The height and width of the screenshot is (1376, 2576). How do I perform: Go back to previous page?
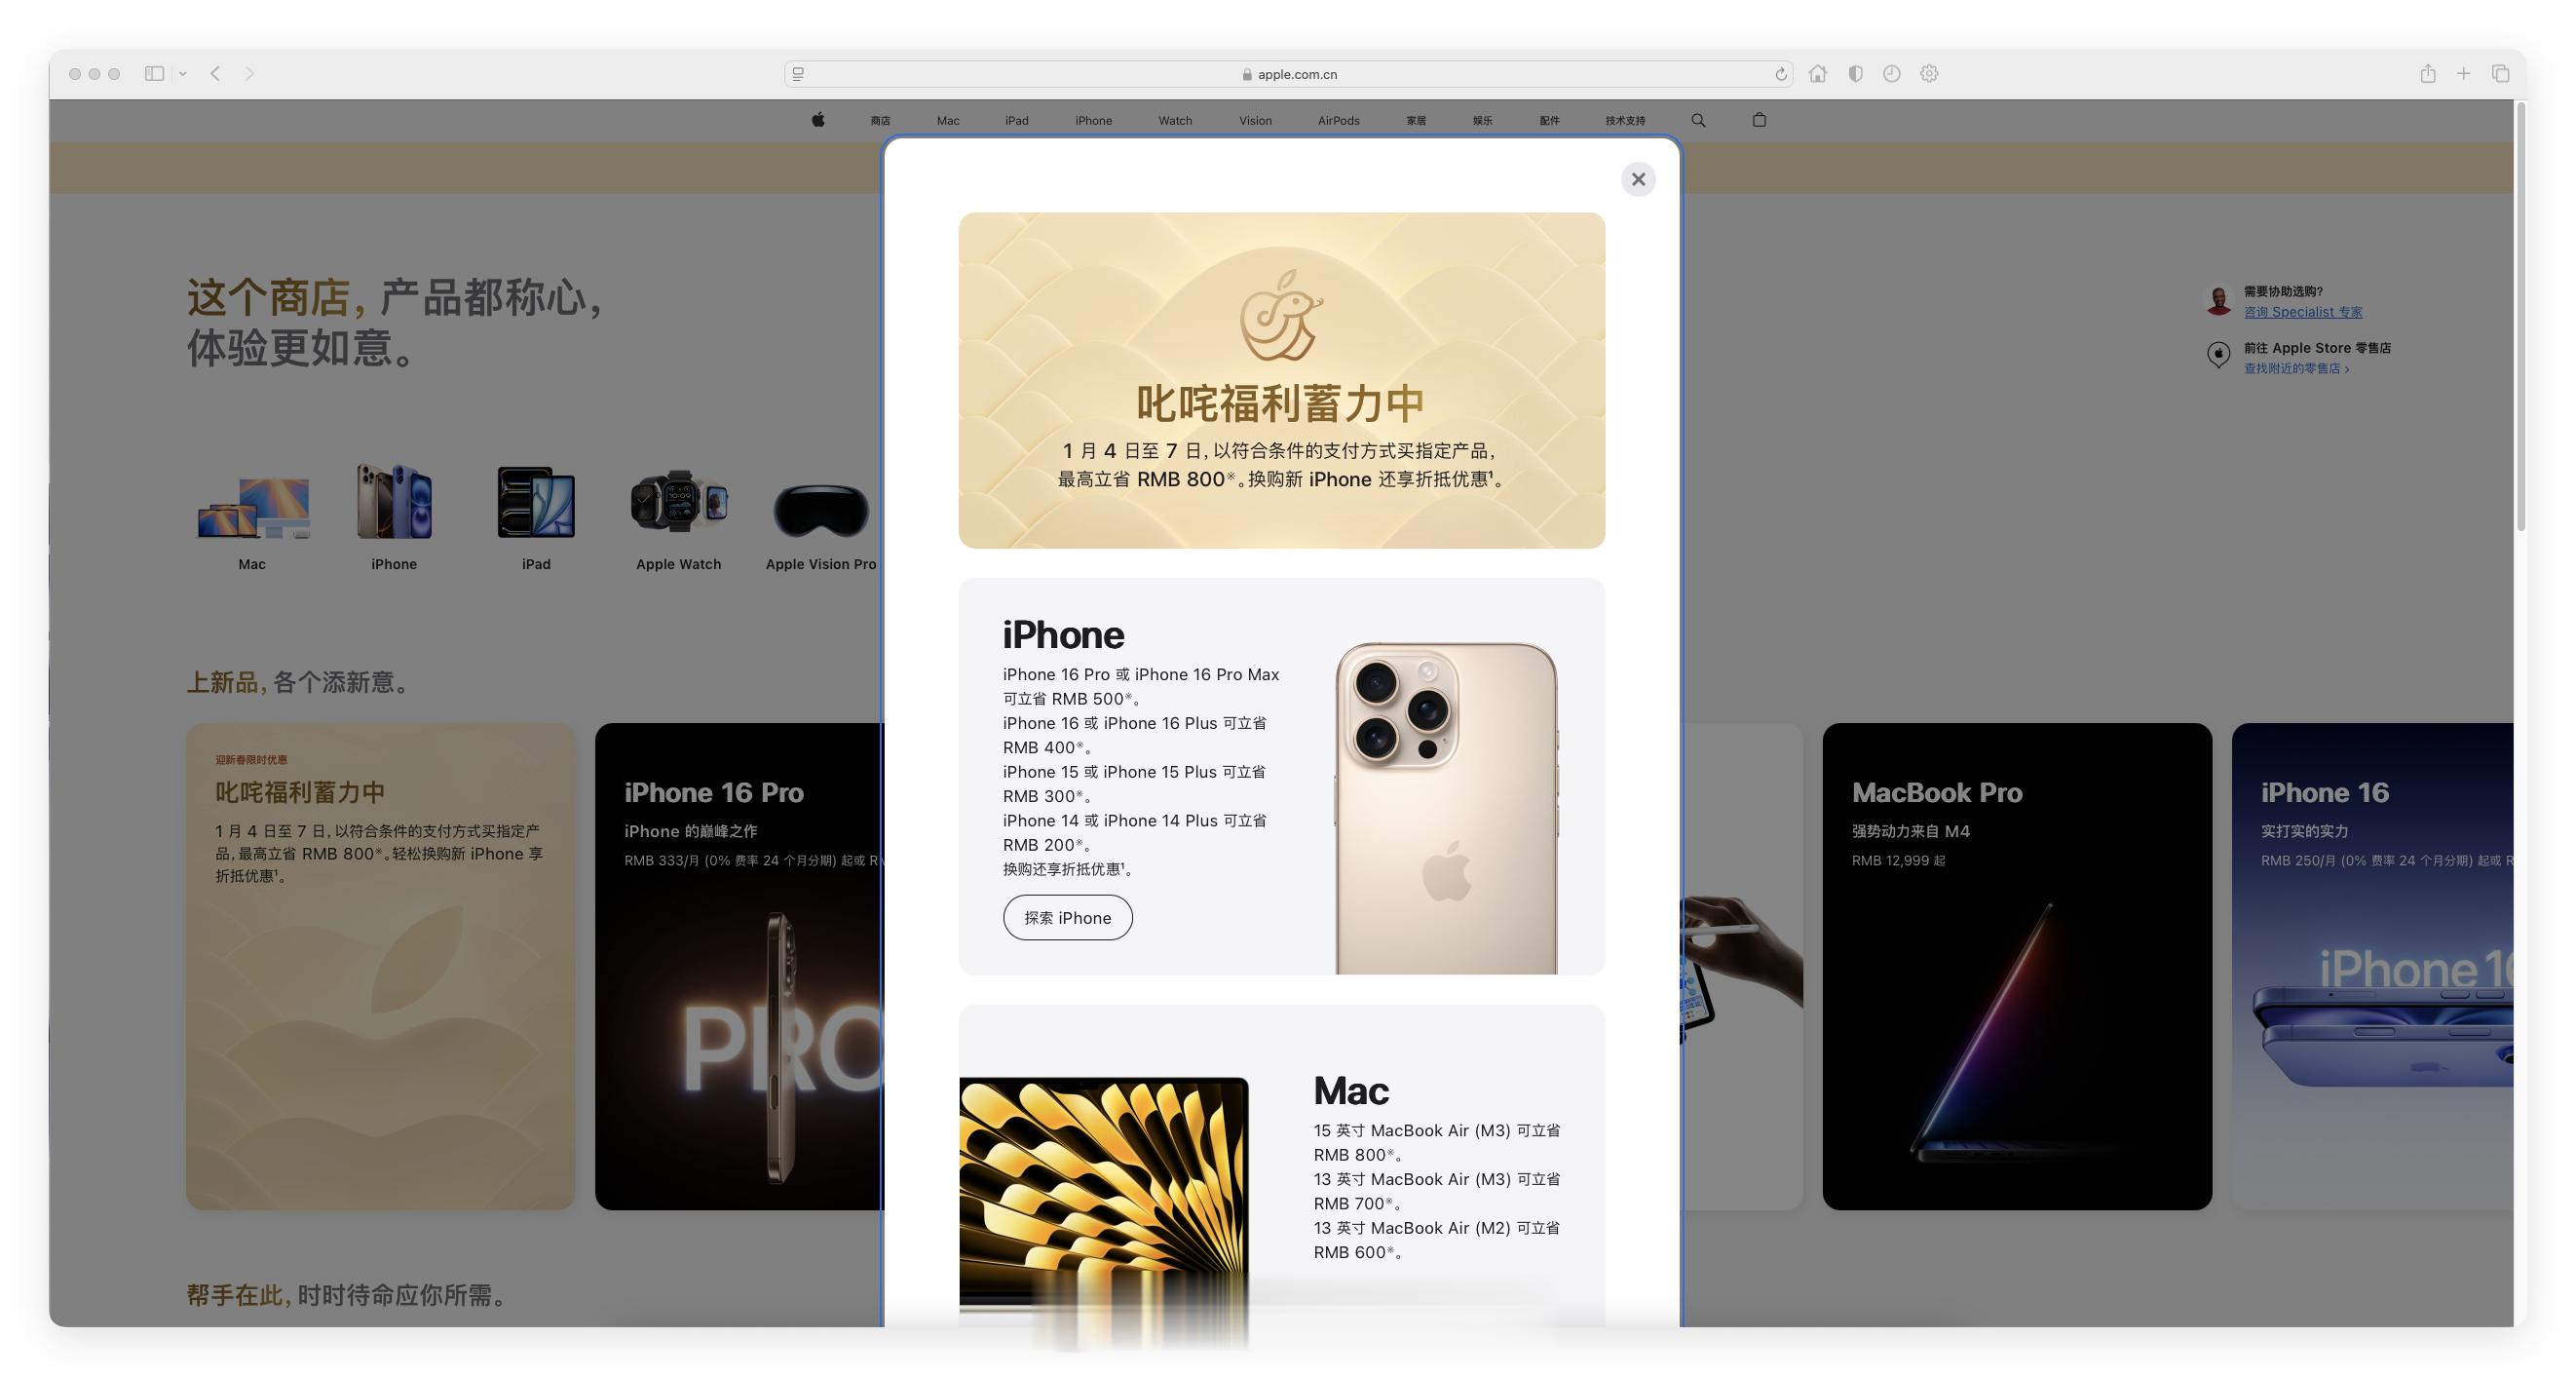(x=215, y=73)
